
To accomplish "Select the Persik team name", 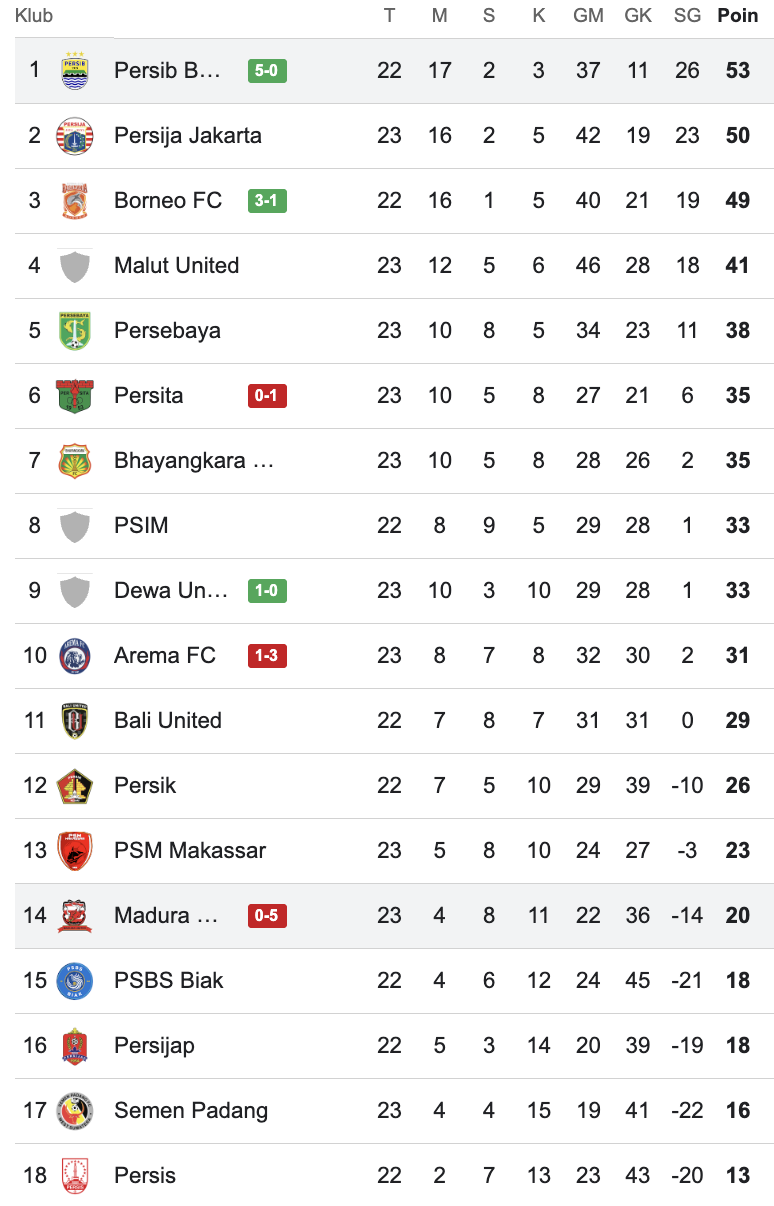I will tap(145, 786).
